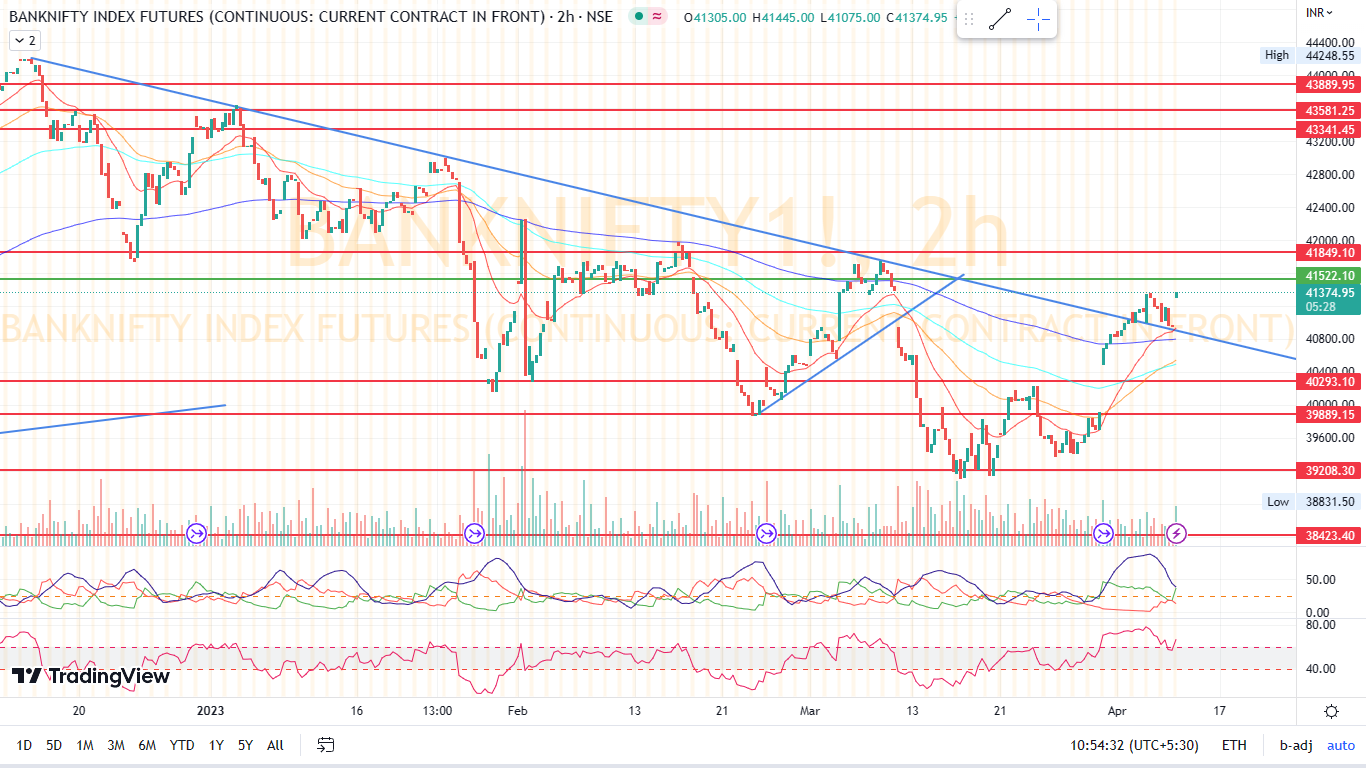Click the 43581.25 horizontal line price label
This screenshot has width=1366, height=768.
(1329, 111)
